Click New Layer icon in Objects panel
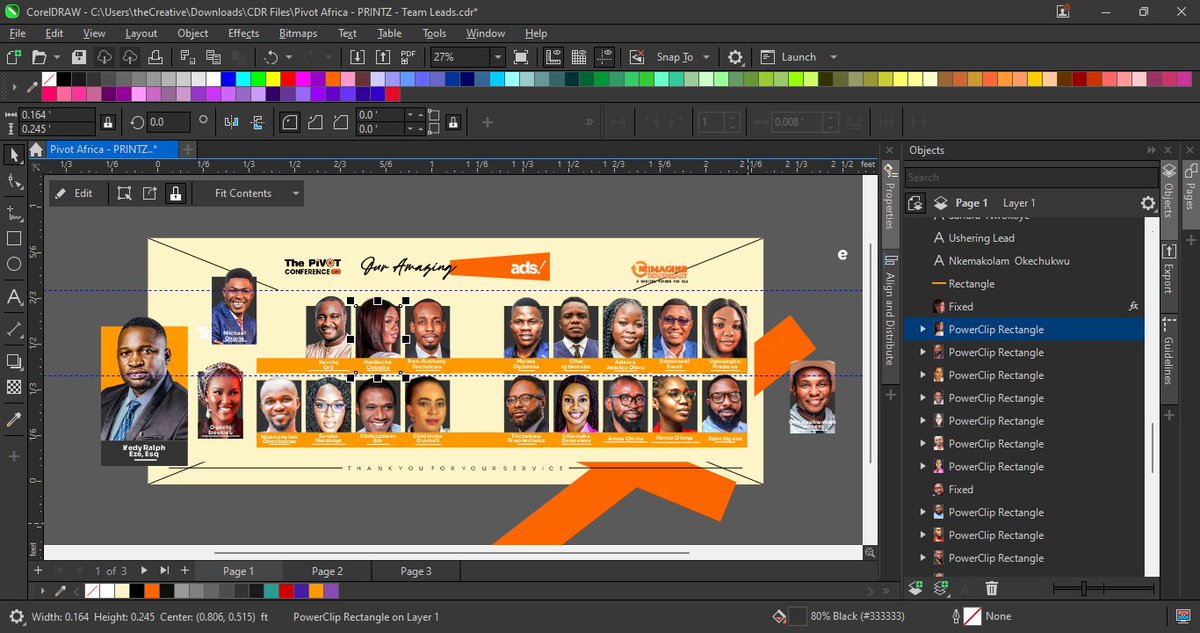 [x=915, y=589]
